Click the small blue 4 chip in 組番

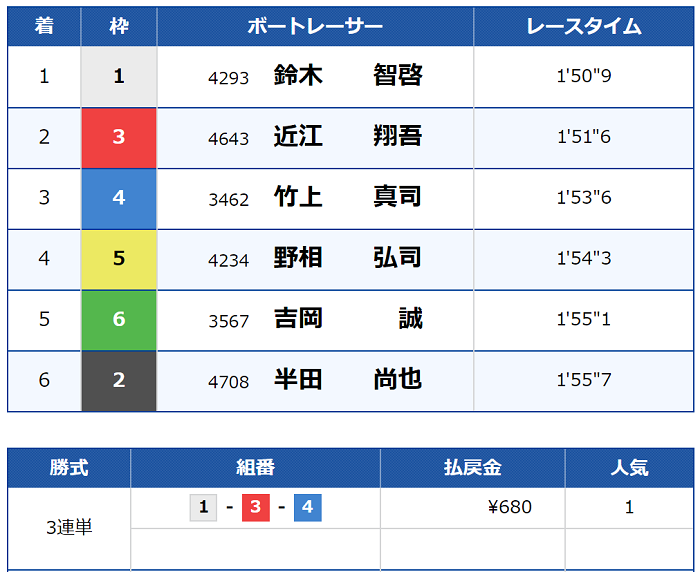coord(307,508)
